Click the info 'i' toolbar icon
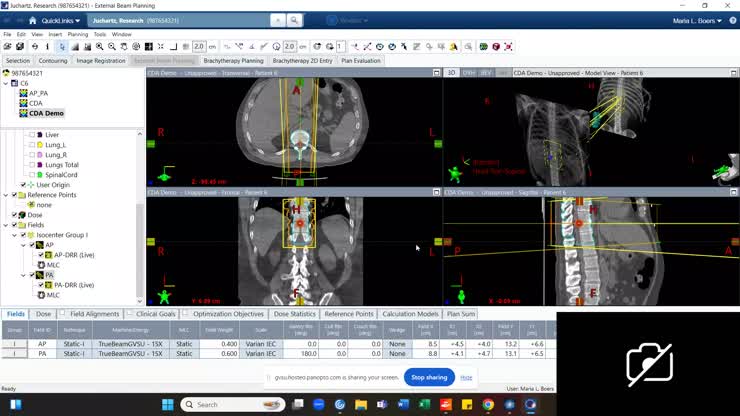Screen dimensions: 740x416 tap(47, 46)
